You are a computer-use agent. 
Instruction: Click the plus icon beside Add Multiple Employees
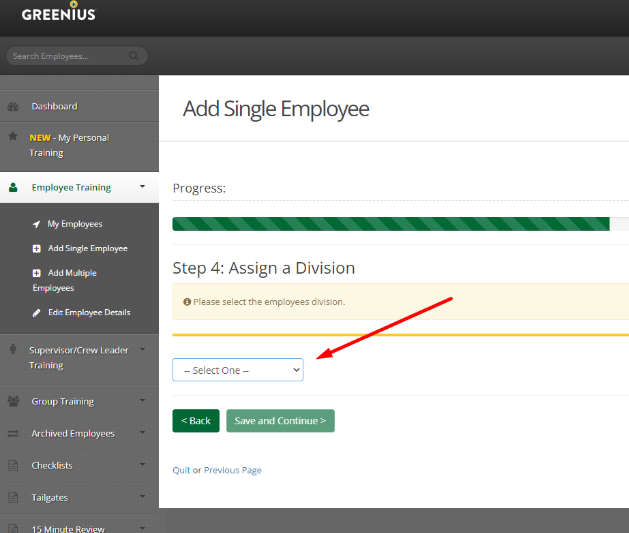pyautogui.click(x=37, y=273)
